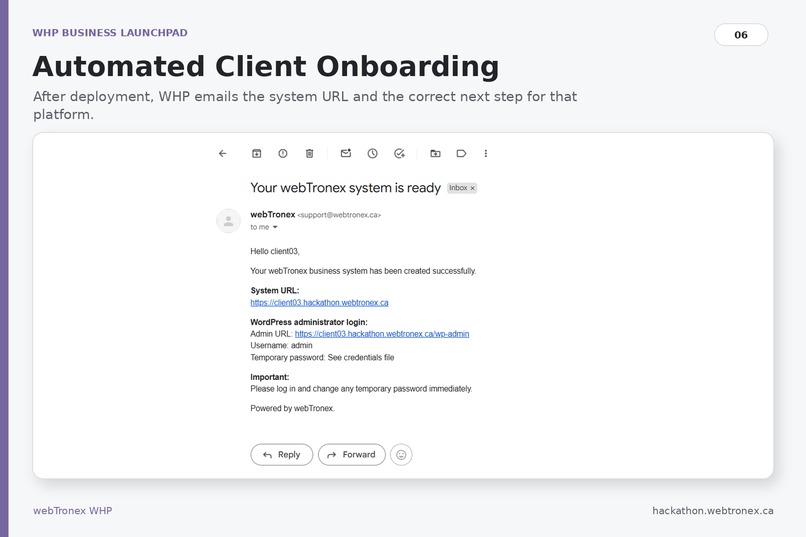Click the Forward button

pyautogui.click(x=352, y=455)
